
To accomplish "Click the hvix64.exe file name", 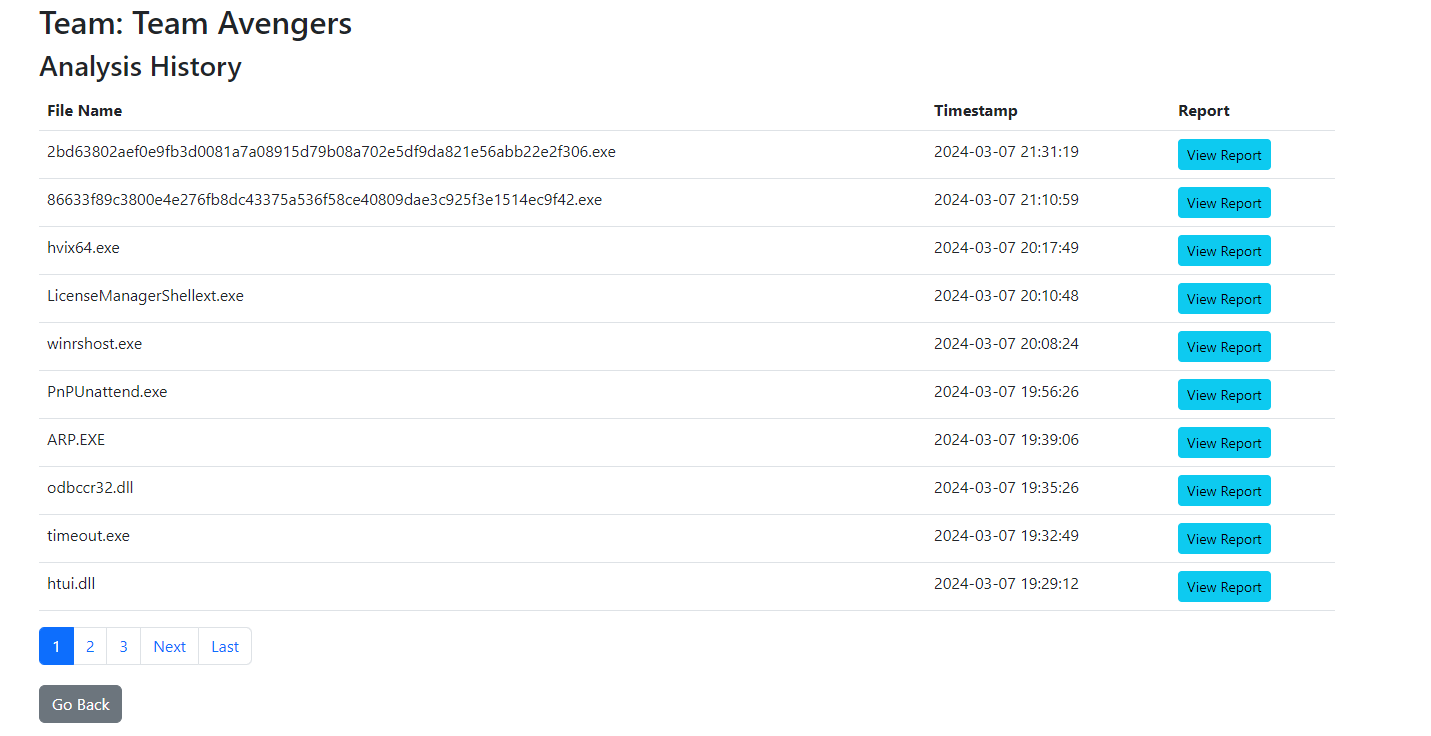I will tap(83, 248).
